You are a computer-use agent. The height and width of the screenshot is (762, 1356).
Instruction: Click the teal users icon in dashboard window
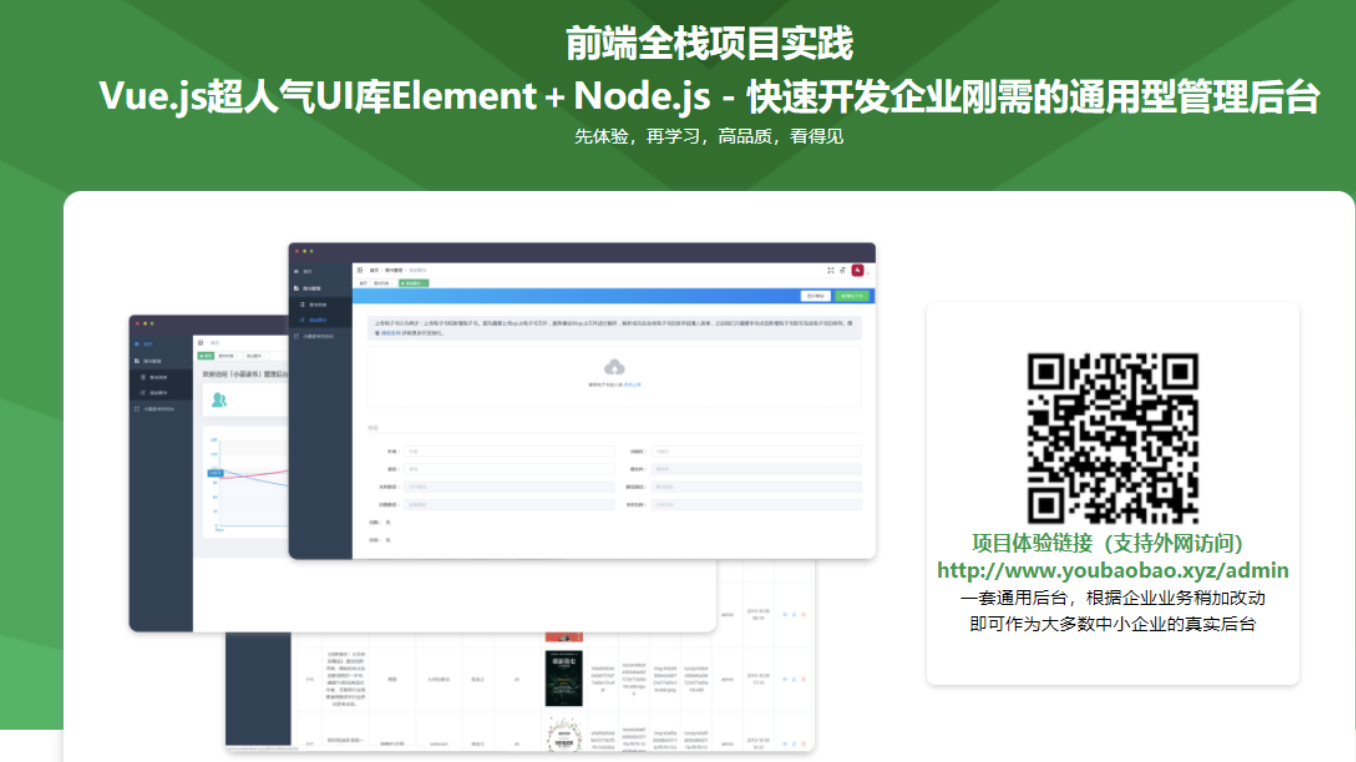pyautogui.click(x=219, y=400)
